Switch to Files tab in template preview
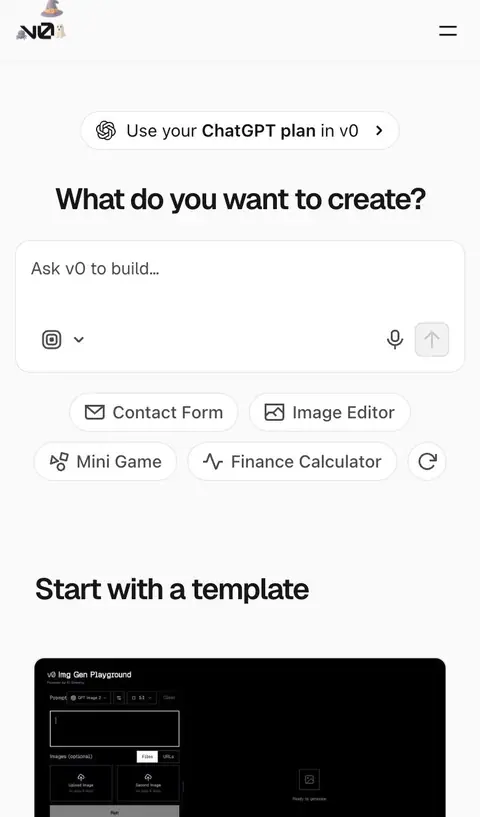Screen dimensions: 480x817 pos(147,757)
